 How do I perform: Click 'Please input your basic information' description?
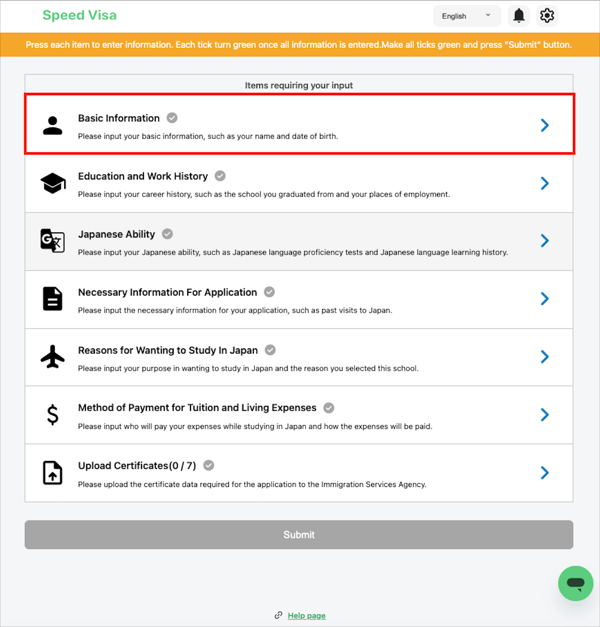click(208, 136)
